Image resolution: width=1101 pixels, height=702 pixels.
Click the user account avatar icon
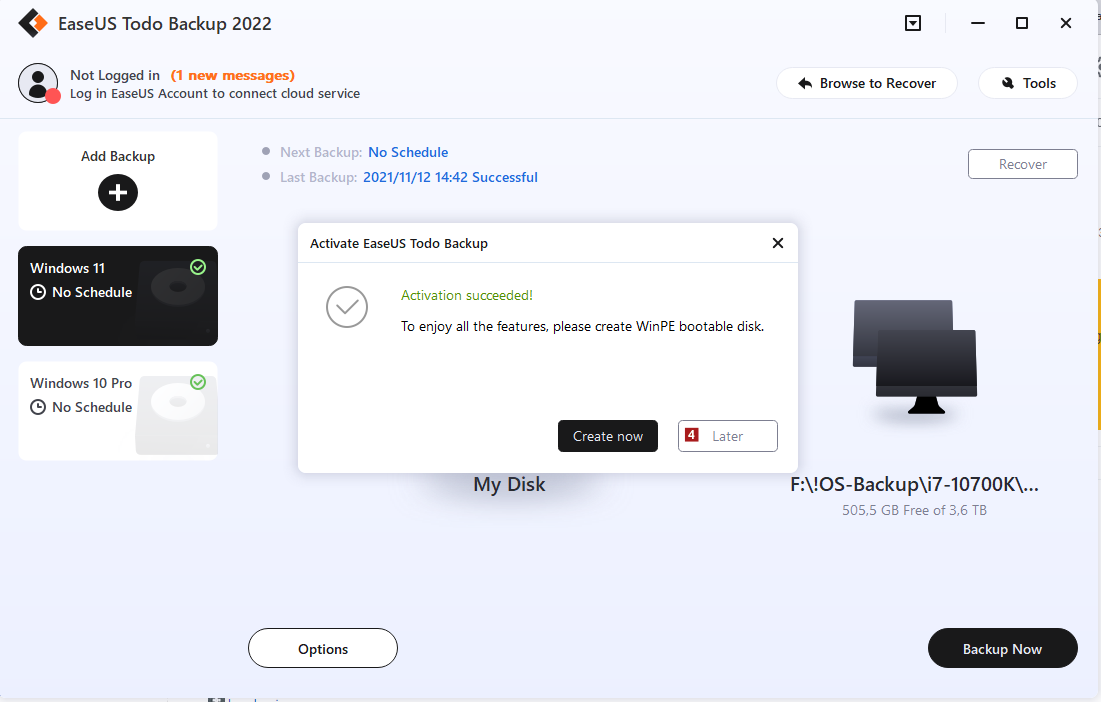tap(38, 83)
